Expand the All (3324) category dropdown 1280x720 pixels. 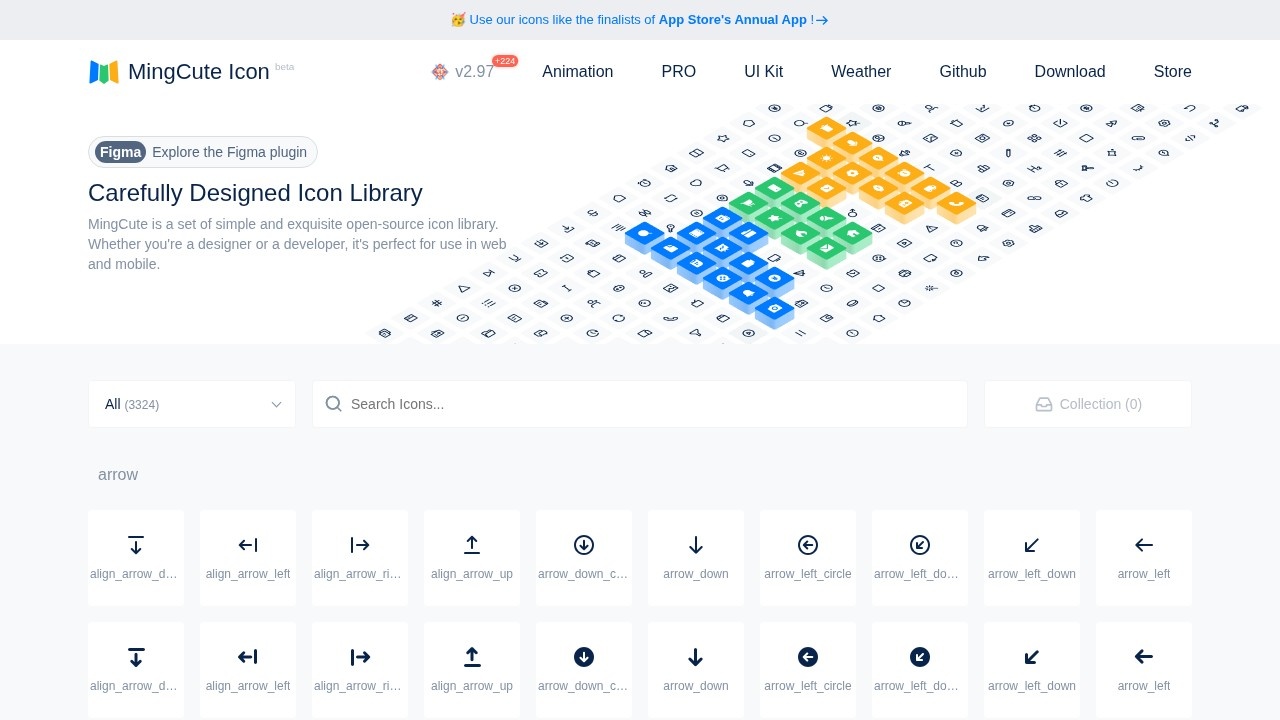click(192, 404)
